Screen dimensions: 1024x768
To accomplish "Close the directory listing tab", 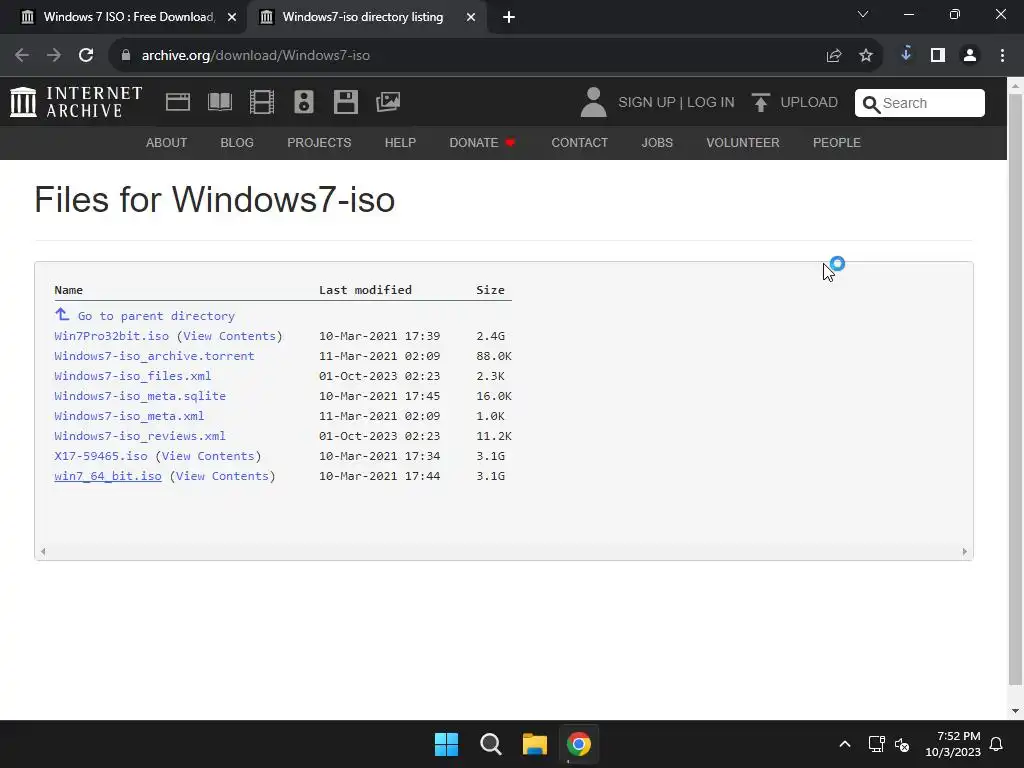I will (471, 17).
